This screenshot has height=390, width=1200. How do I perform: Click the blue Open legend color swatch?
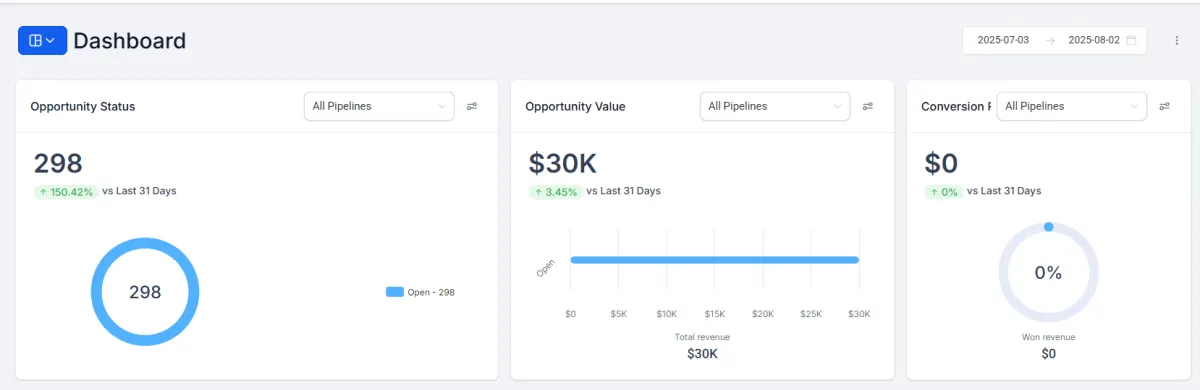(395, 292)
